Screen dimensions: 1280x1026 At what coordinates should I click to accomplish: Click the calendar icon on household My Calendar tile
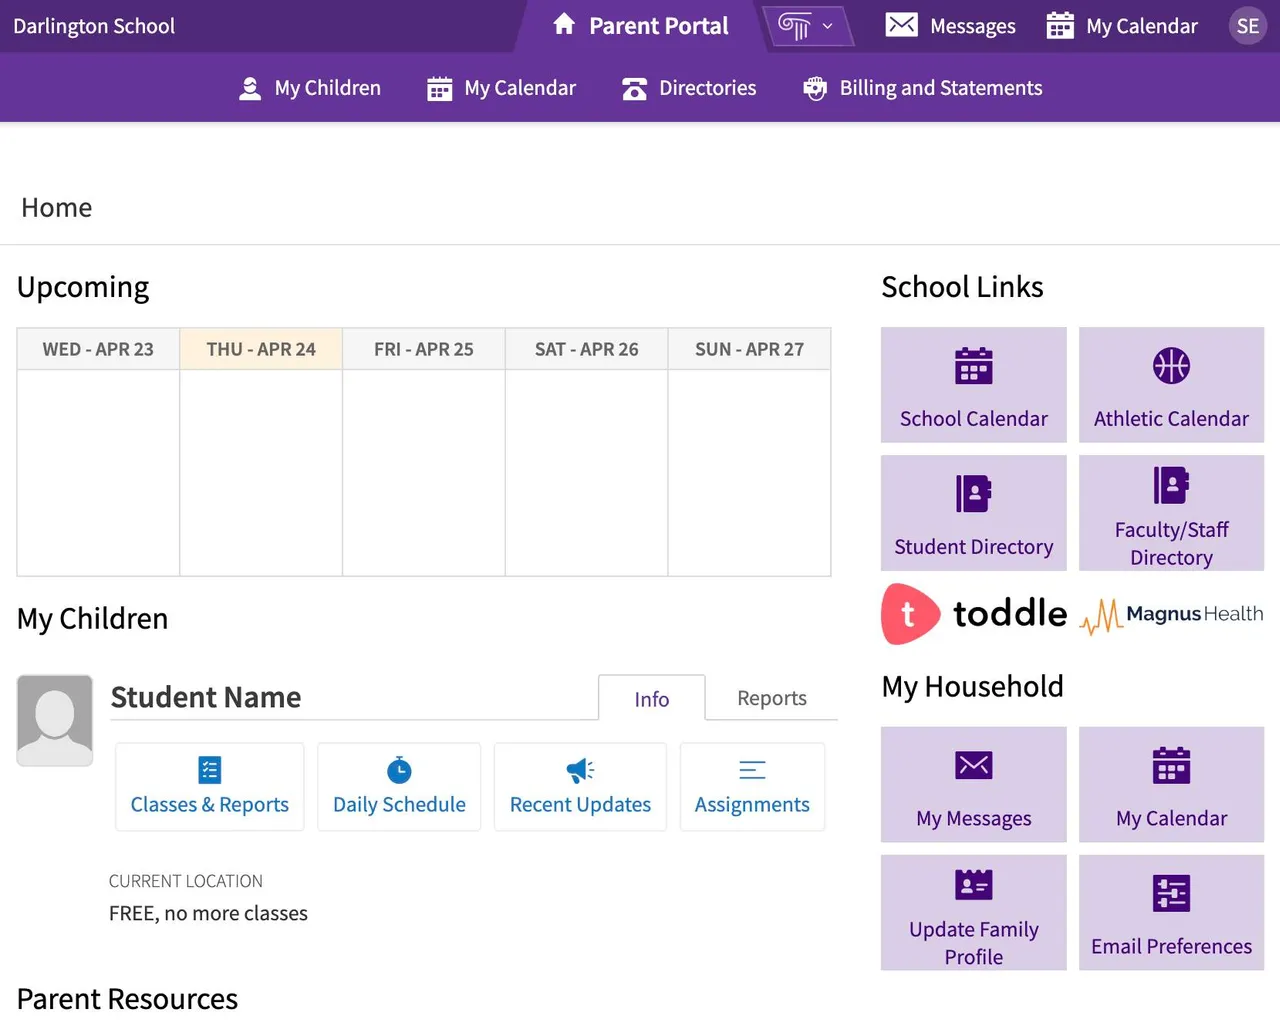(1172, 766)
